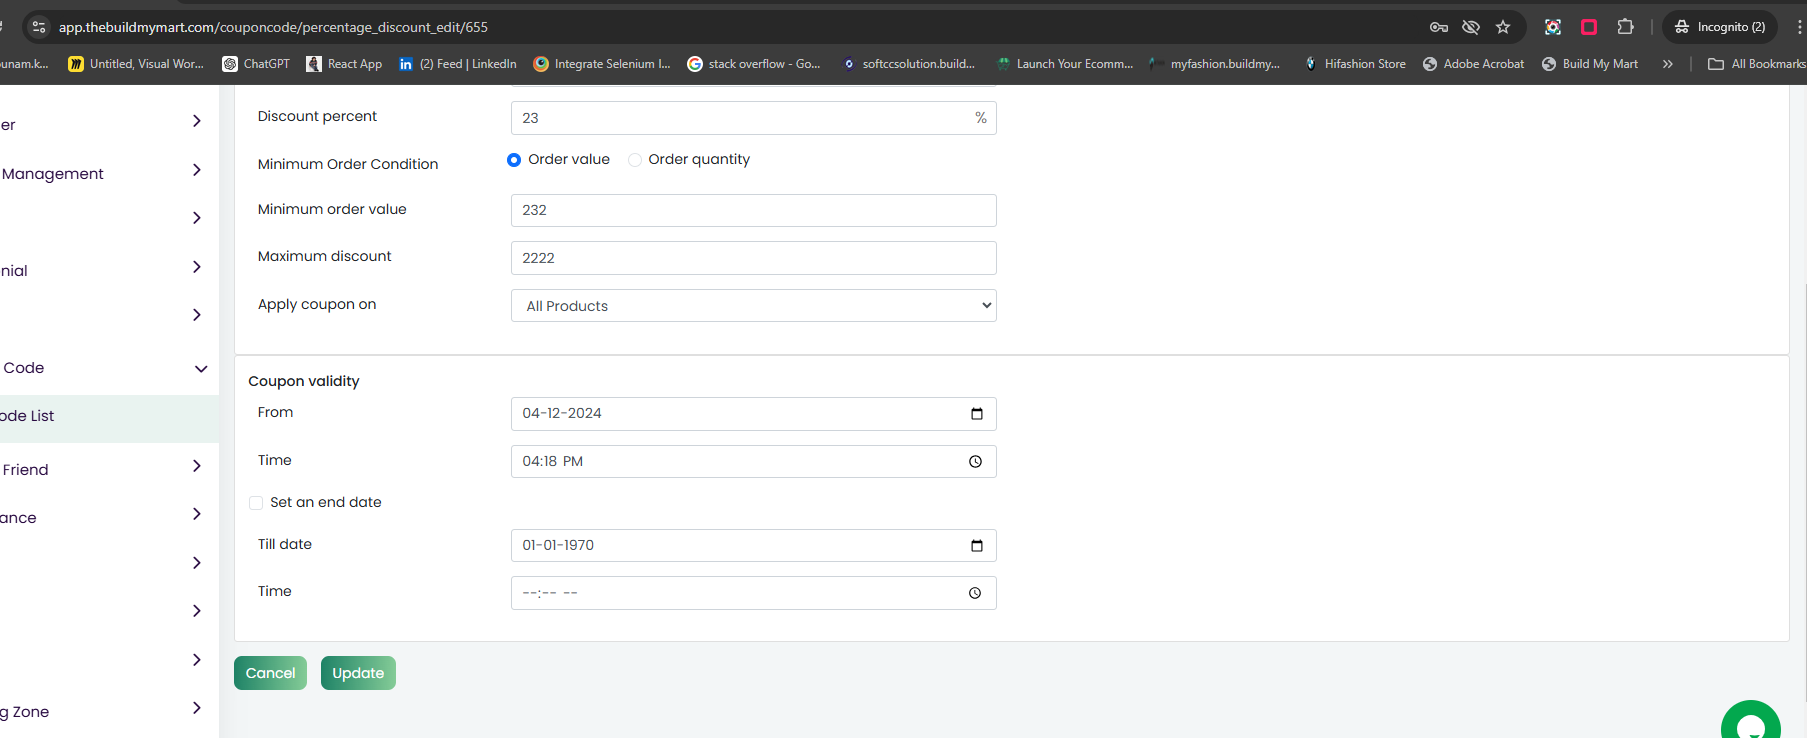Open the calendar picker for Till date
1807x738 pixels.
[x=977, y=545]
